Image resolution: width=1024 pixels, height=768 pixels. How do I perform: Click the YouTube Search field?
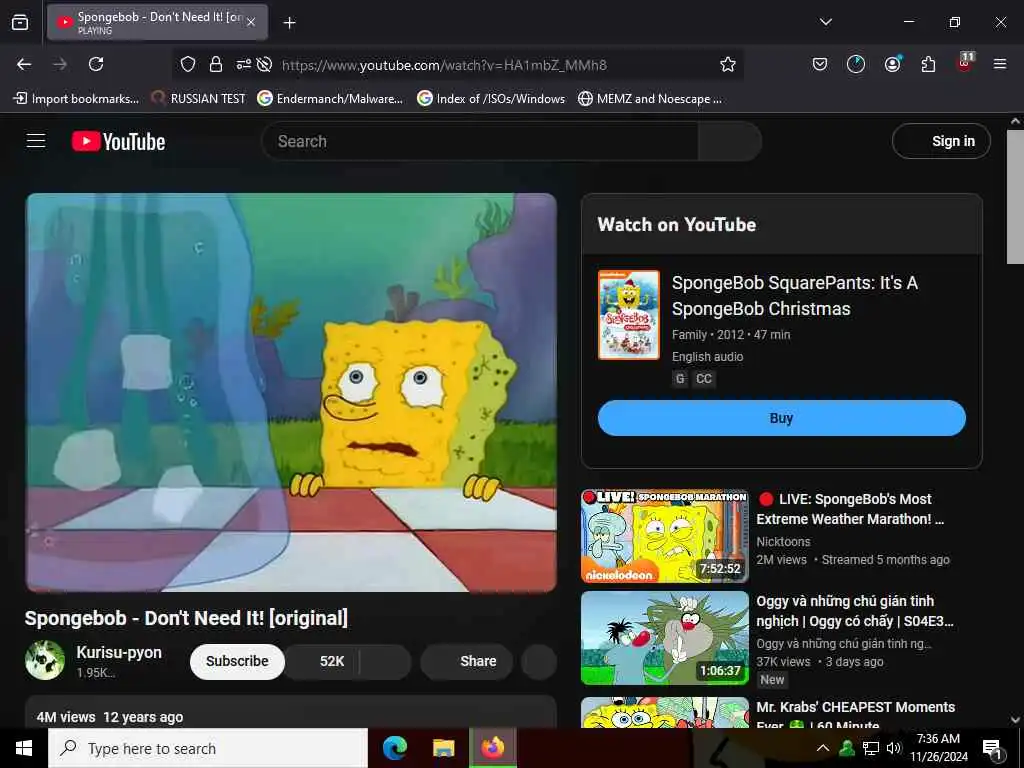(x=480, y=141)
